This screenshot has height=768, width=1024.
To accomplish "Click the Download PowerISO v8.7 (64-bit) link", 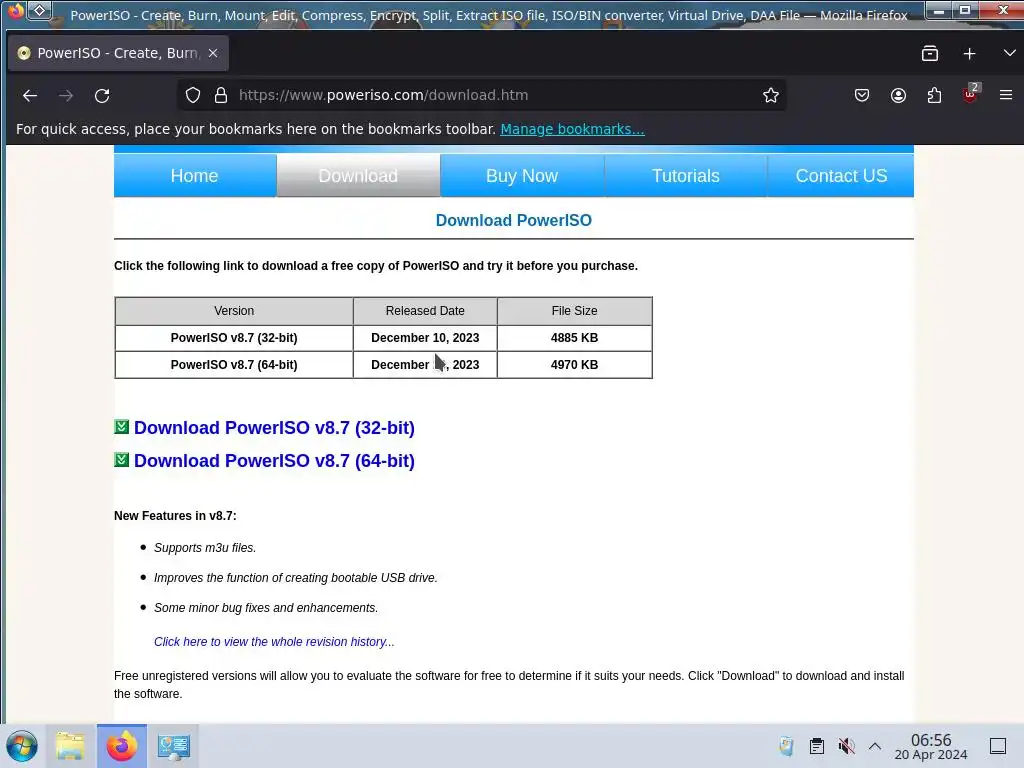I will point(274,461).
